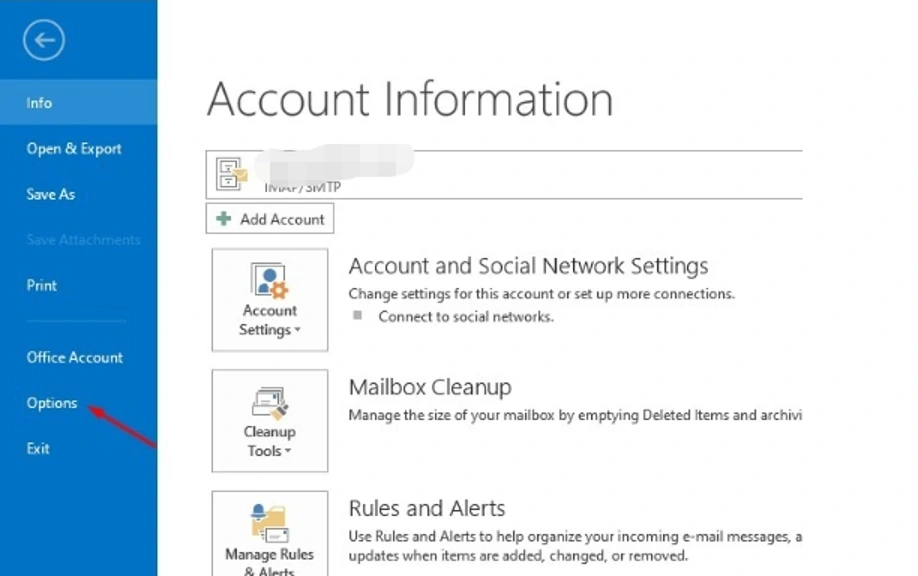Viewport: 918px width, 576px height.
Task: Open the Open & Export page
Action: pos(74,149)
